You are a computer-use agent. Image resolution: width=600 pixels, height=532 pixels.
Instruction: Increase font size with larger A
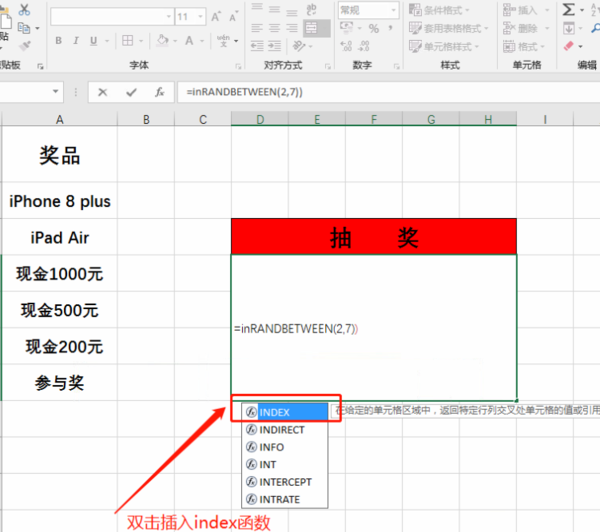[215, 17]
